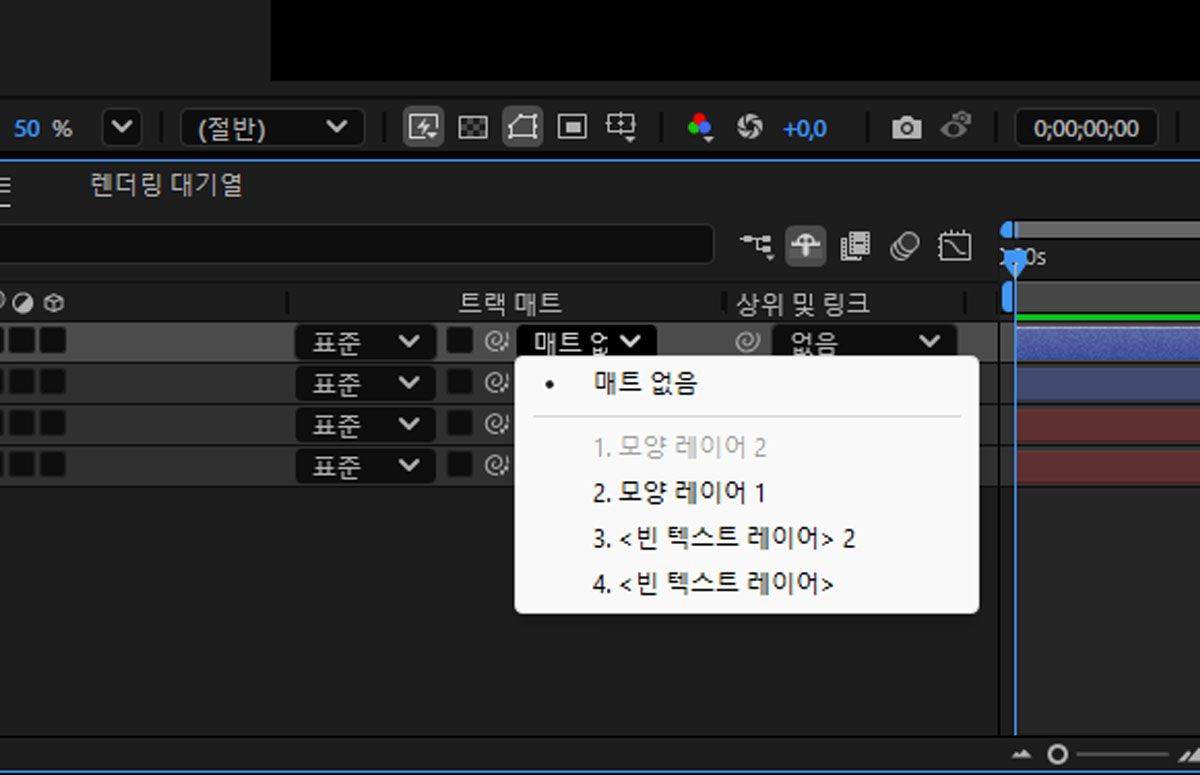Toggle shy layer visibility for the timeline
Viewport: 1200px width, 775px height.
click(x=807, y=245)
